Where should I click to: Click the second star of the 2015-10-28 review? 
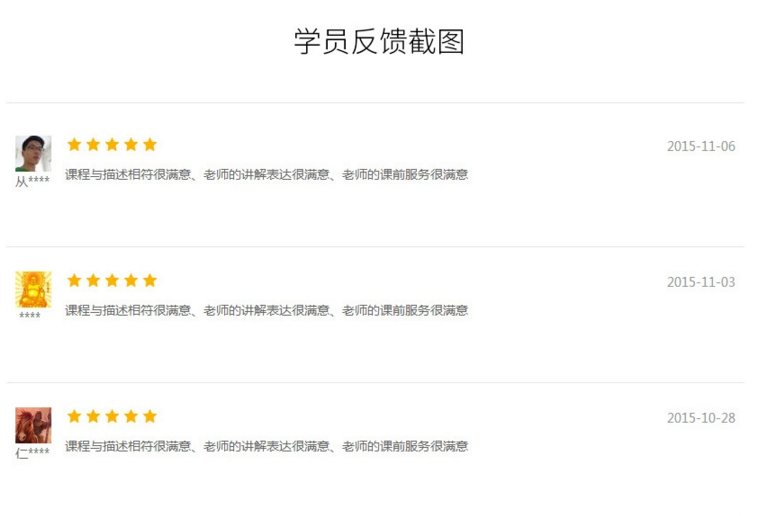pos(93,416)
